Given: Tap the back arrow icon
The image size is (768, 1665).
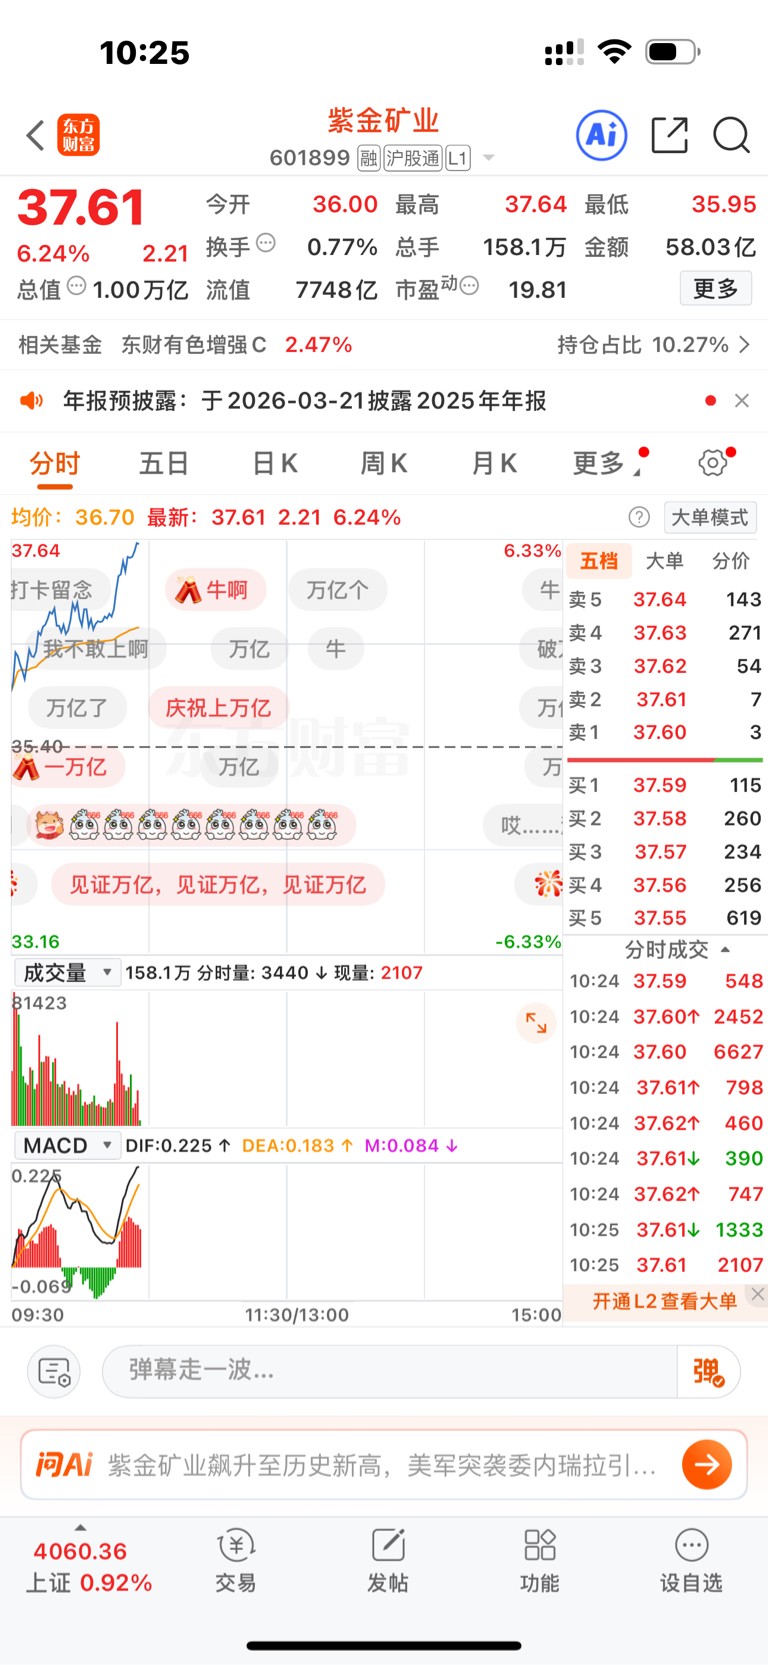Looking at the screenshot, I should point(35,135).
